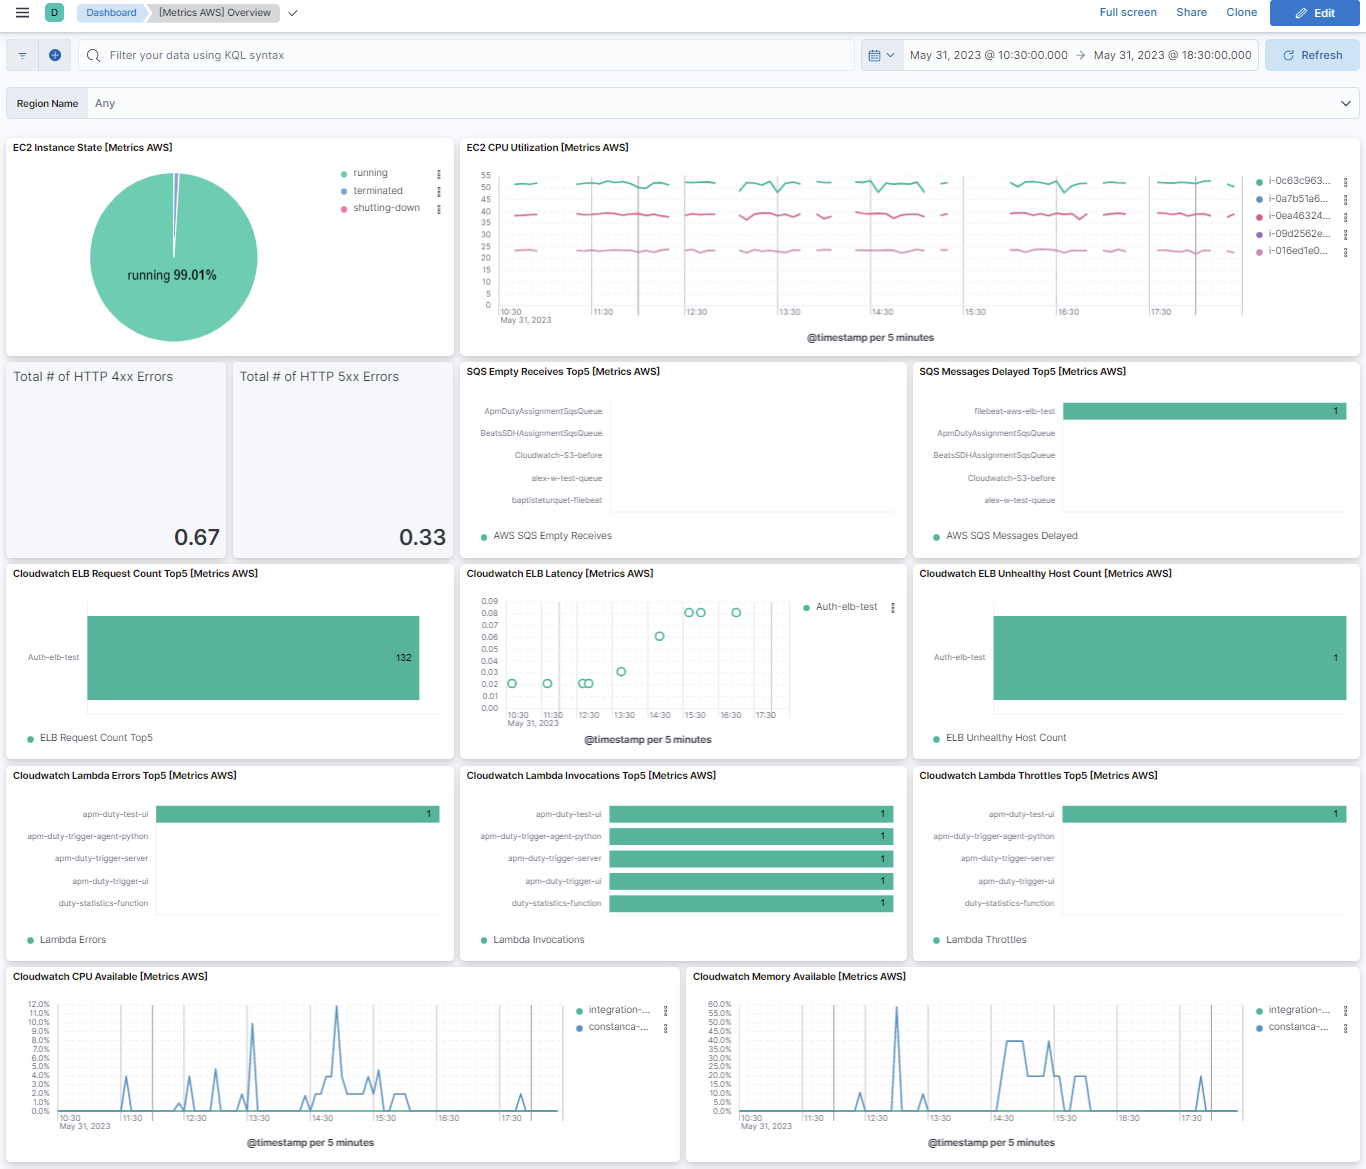Screen dimensions: 1366x1169
Task: Open the saved query checkmark dropdown
Action: tap(291, 13)
